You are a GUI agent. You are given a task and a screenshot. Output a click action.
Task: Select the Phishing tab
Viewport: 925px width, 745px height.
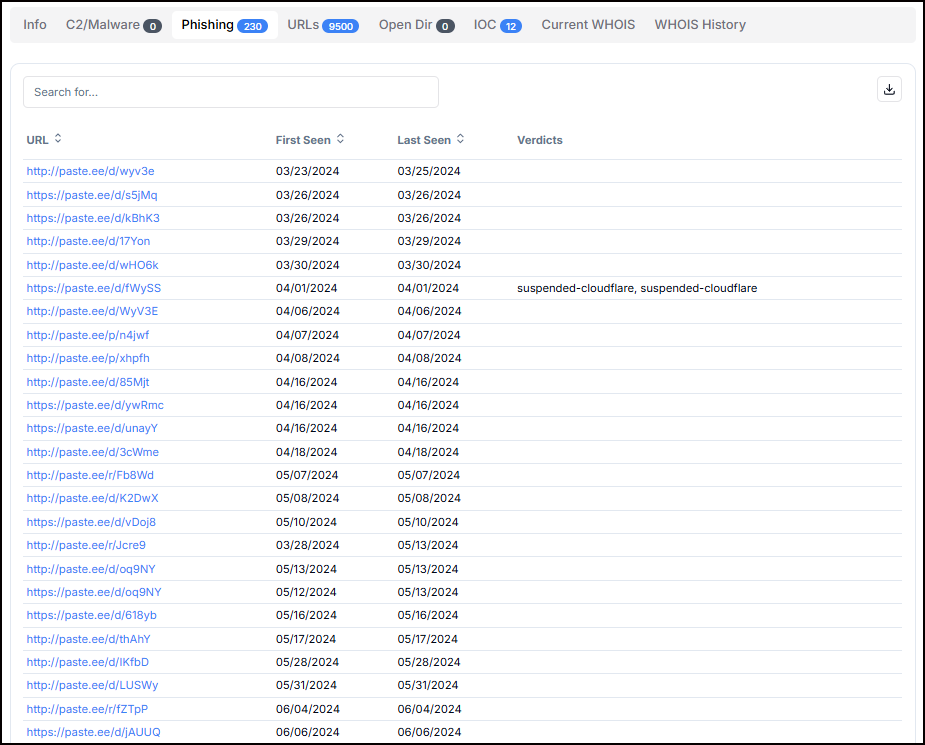coord(225,25)
